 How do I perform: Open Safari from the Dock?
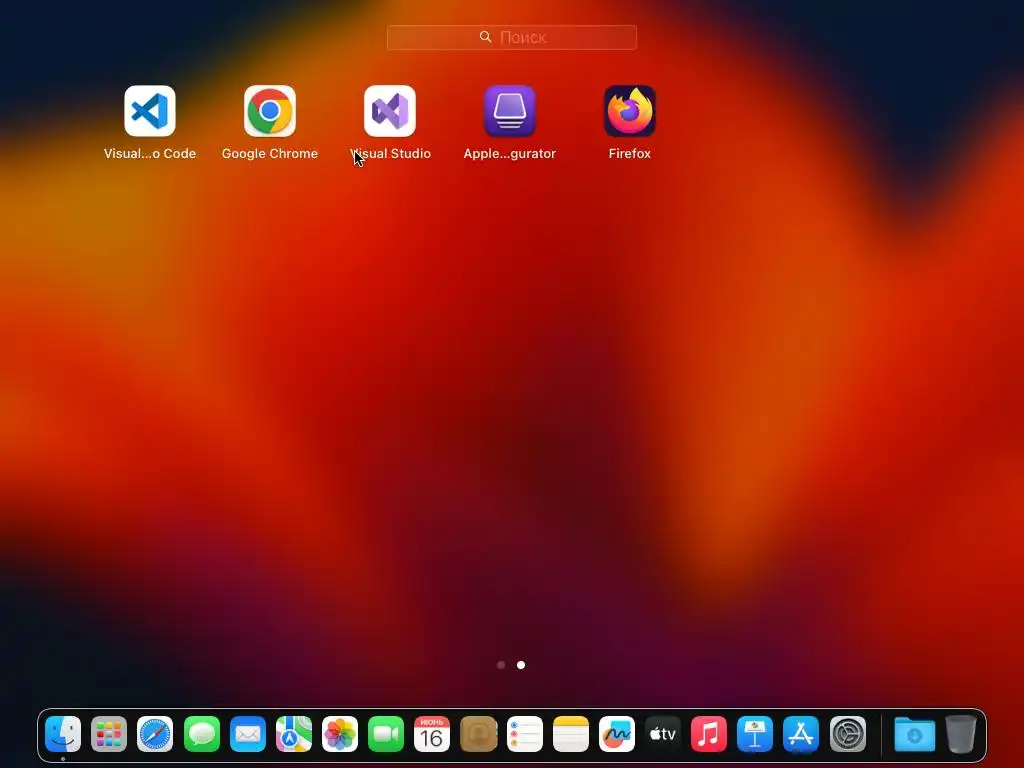[155, 734]
